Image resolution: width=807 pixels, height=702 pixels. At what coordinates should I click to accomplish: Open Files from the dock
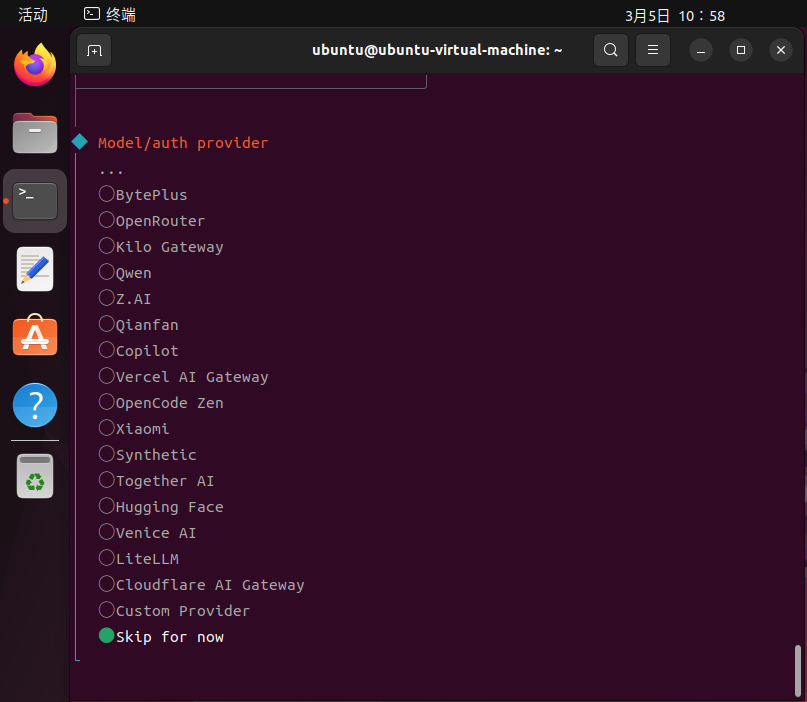coord(35,133)
